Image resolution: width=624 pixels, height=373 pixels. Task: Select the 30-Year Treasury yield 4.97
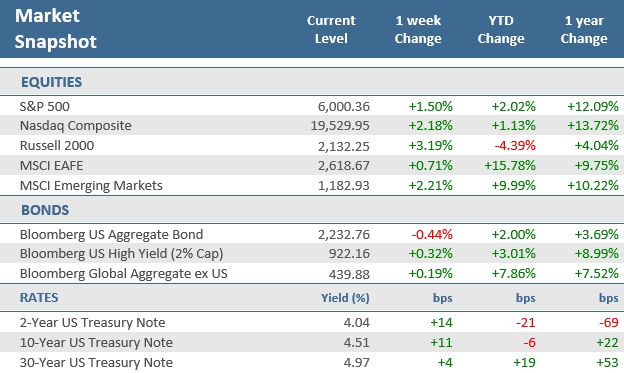(357, 363)
